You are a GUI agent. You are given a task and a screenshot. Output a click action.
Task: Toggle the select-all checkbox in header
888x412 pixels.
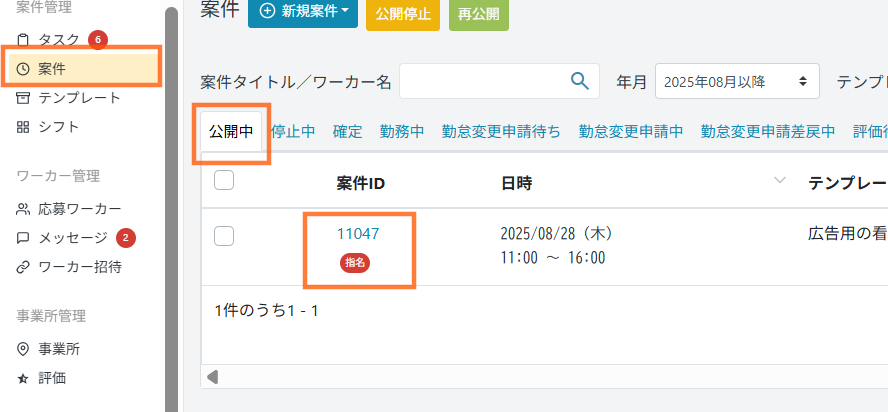(x=225, y=180)
